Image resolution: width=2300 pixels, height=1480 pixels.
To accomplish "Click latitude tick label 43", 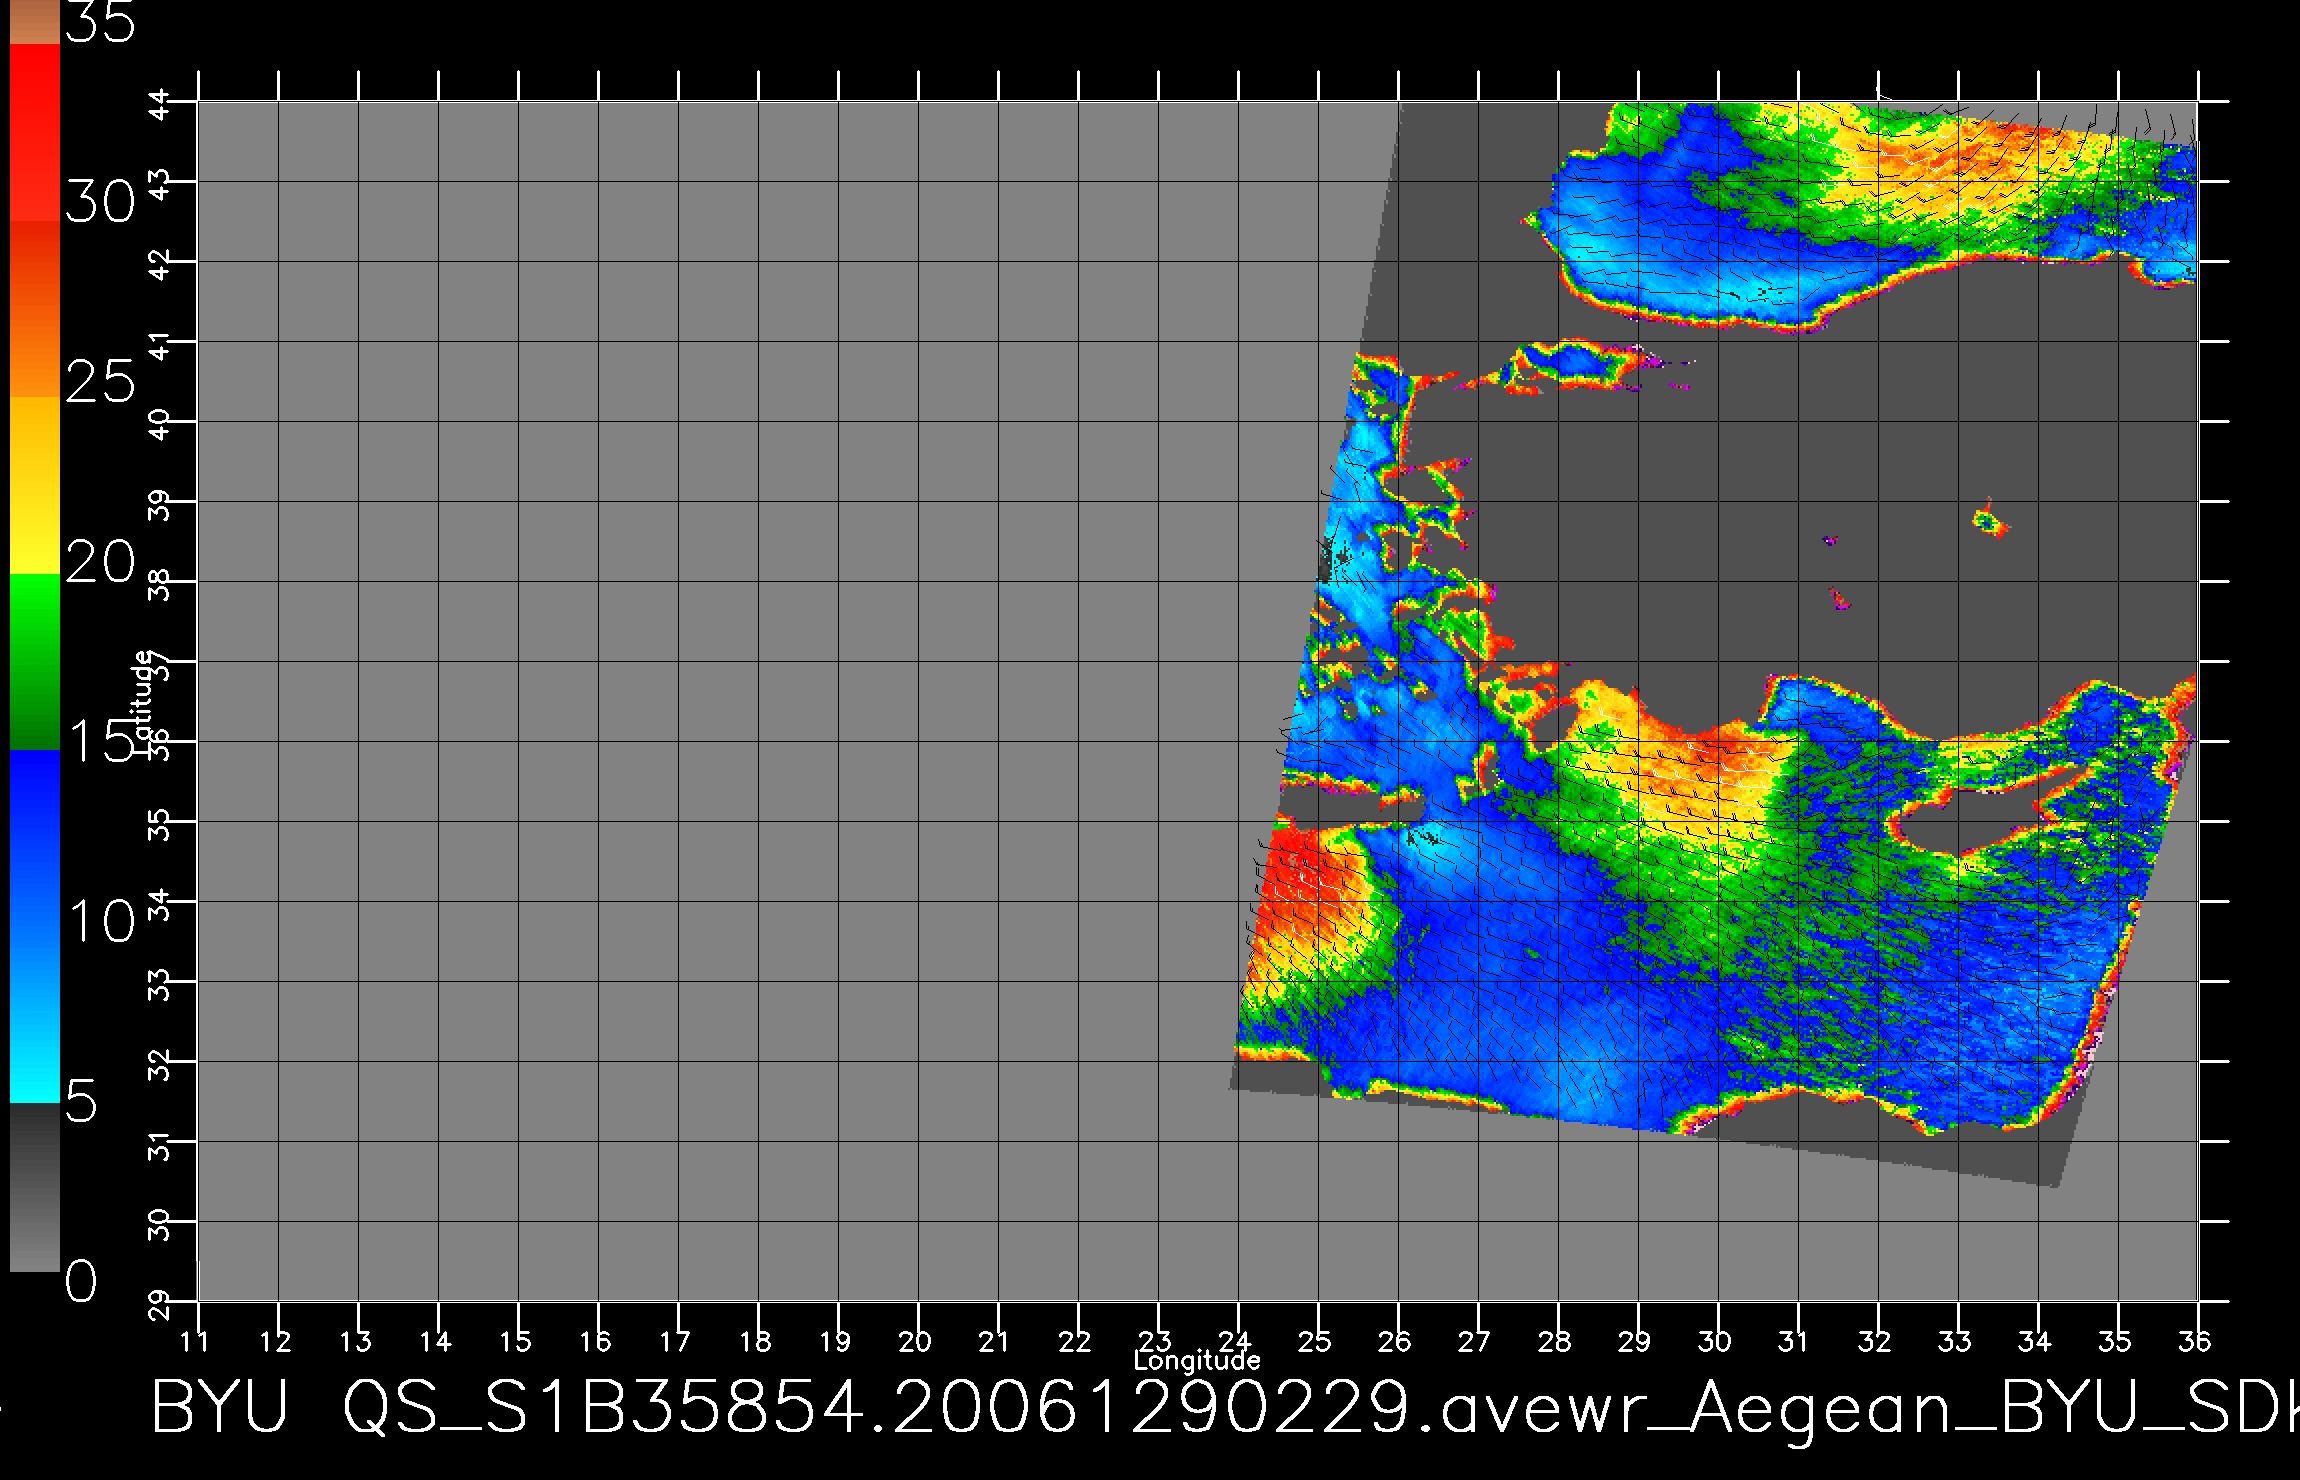I will [x=160, y=184].
